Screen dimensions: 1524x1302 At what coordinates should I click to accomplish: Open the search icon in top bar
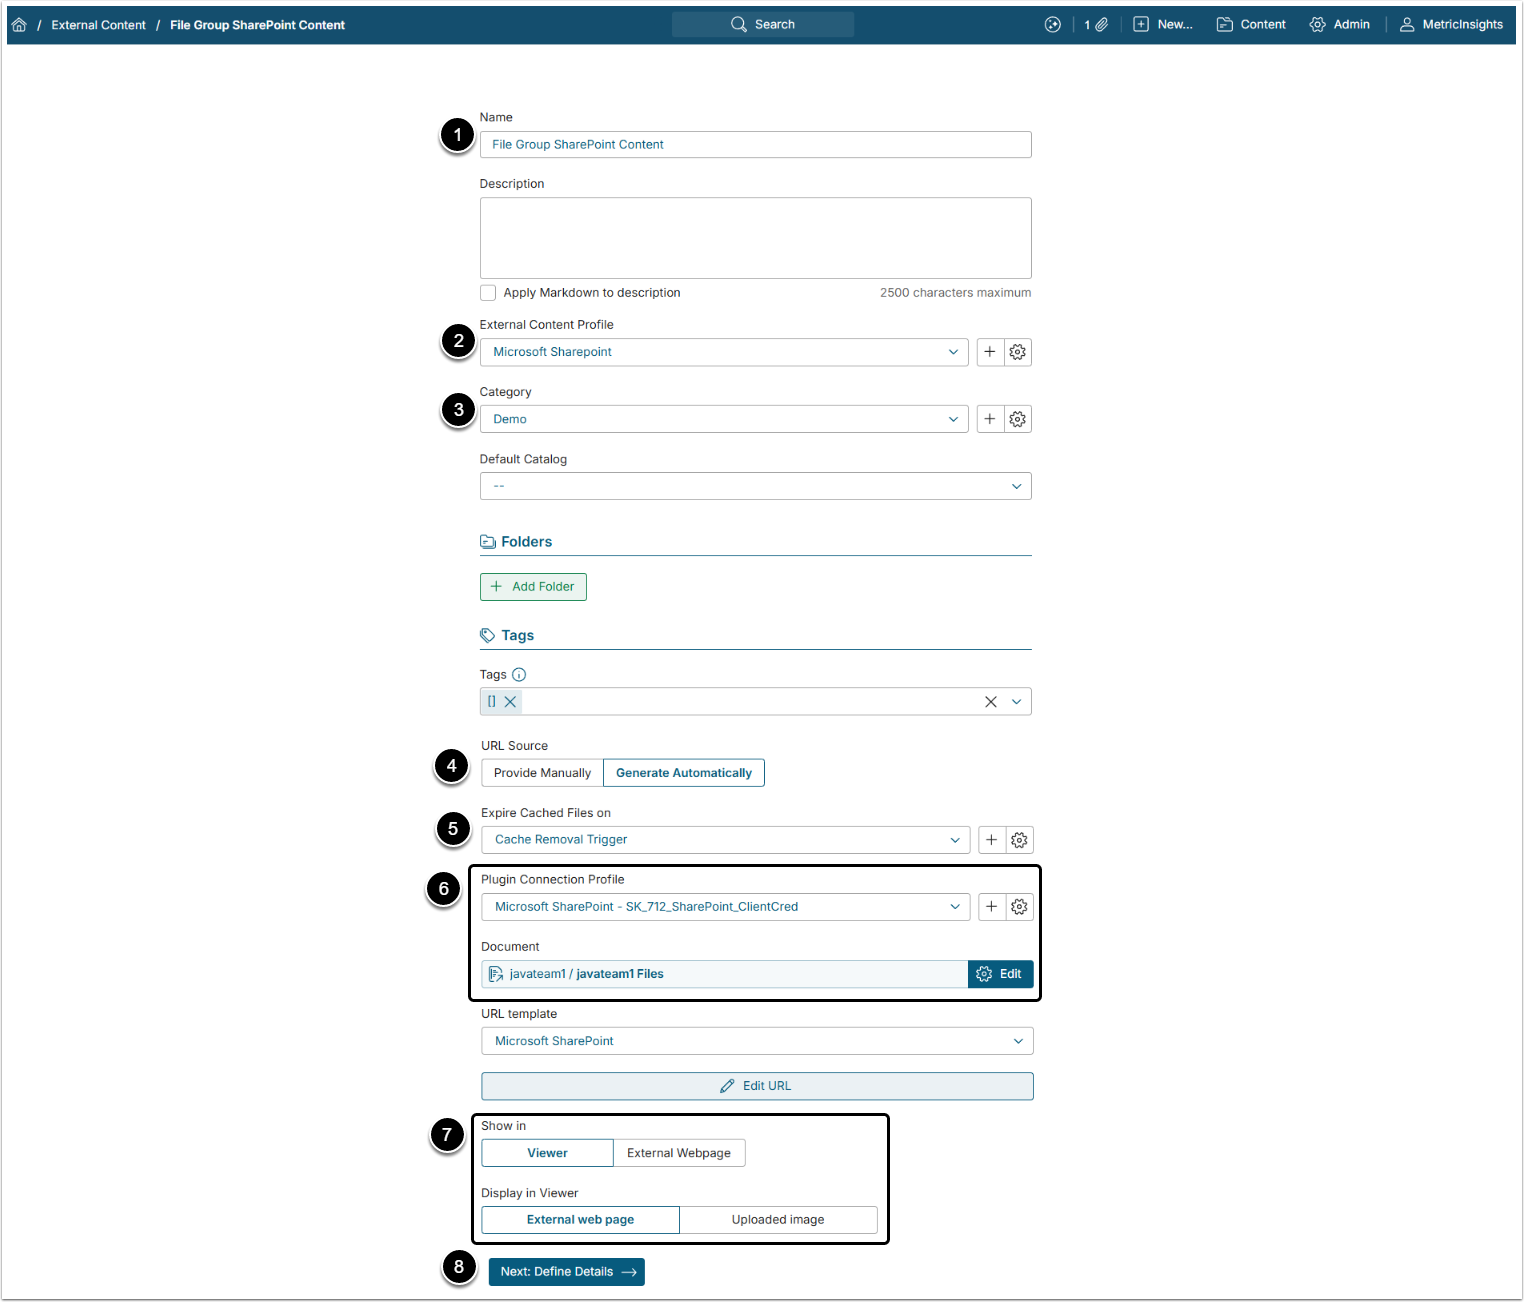(739, 24)
